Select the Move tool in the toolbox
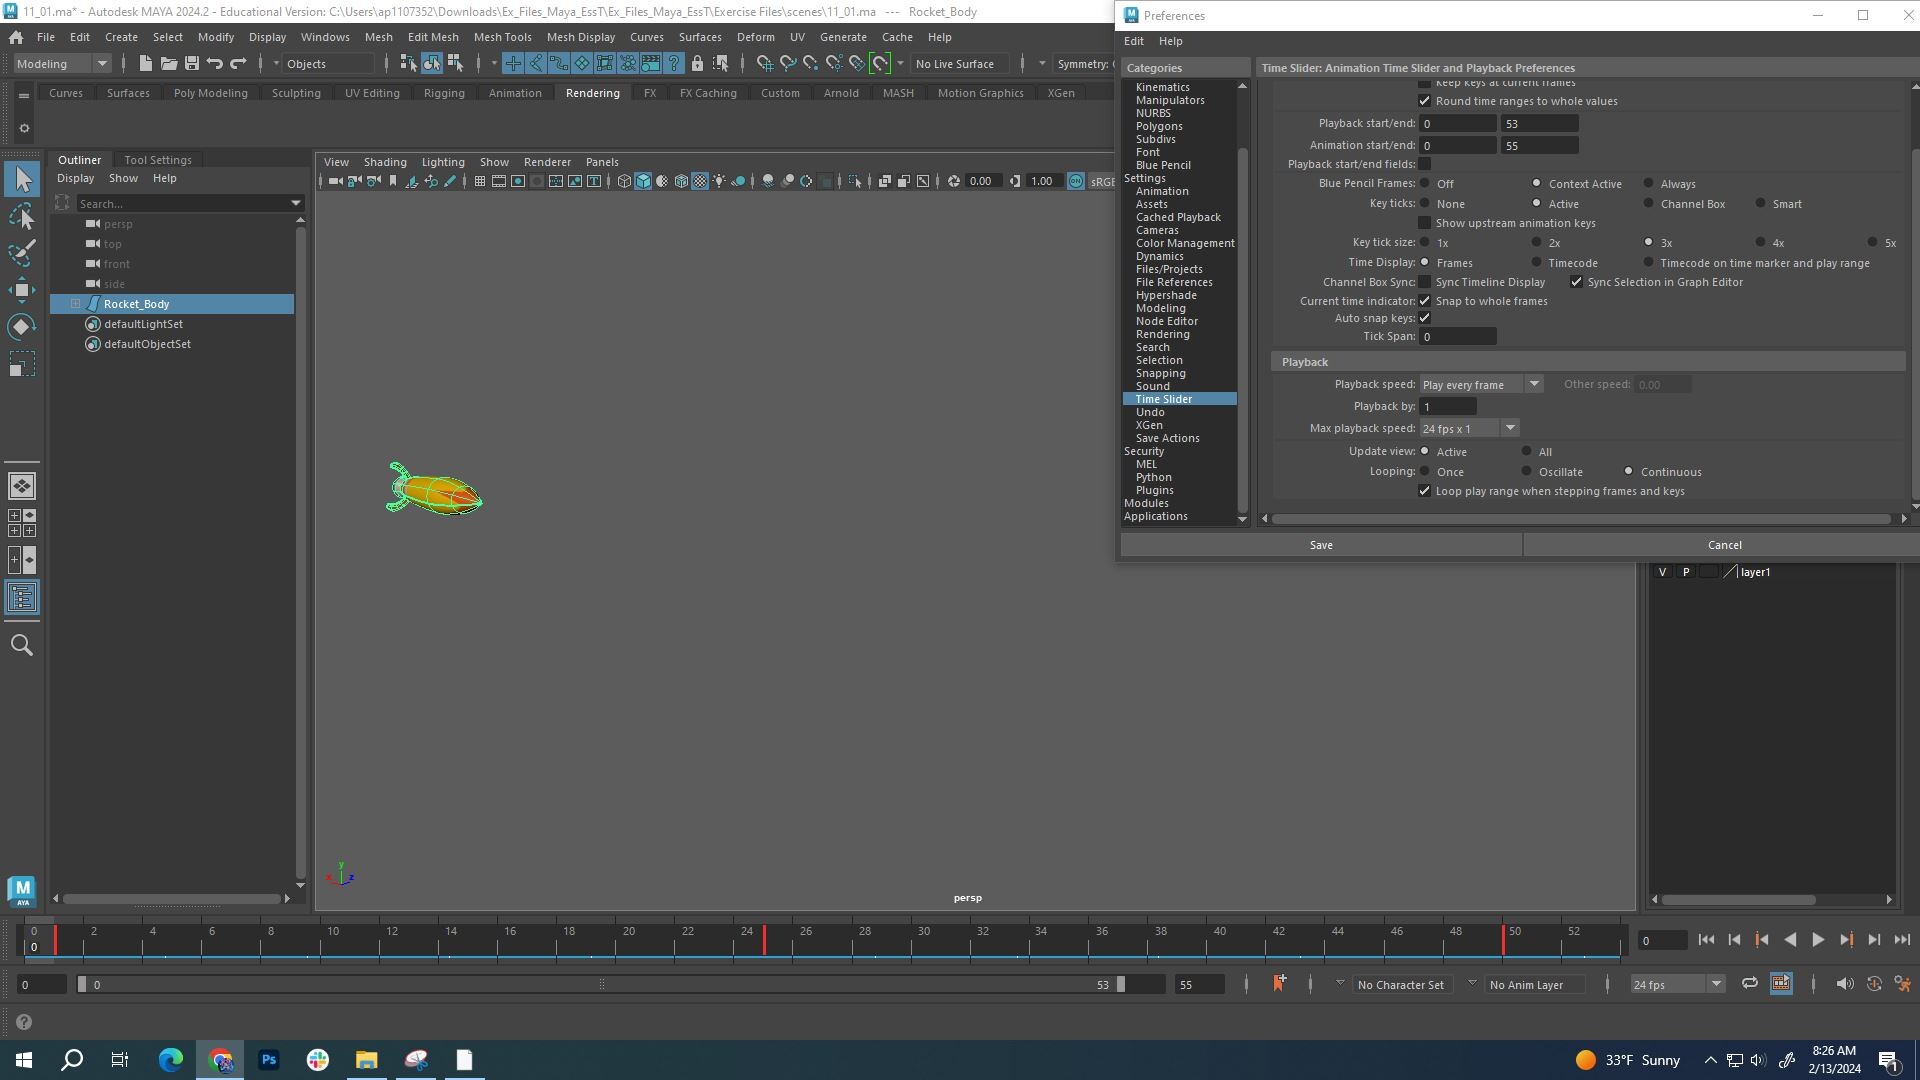 (22, 292)
